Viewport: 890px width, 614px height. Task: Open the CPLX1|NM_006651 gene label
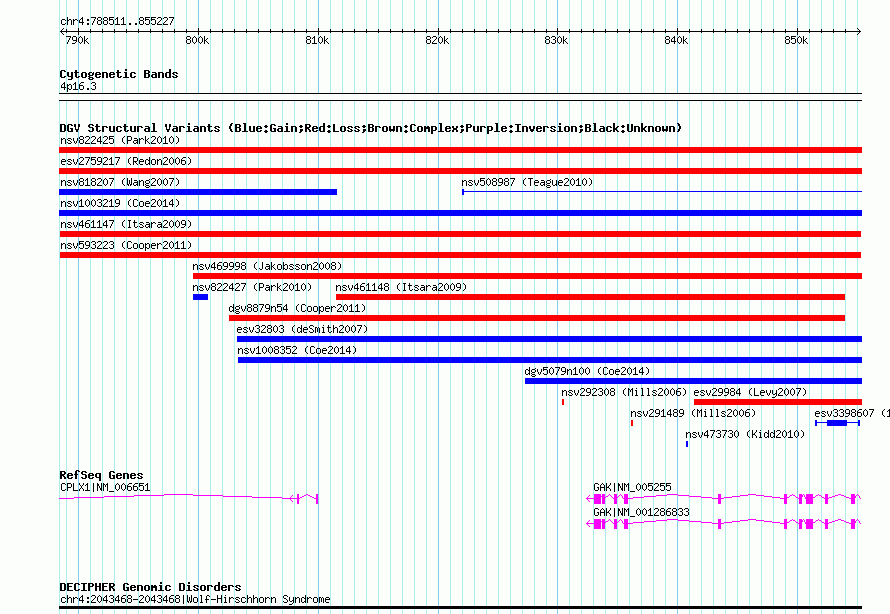pos(105,487)
